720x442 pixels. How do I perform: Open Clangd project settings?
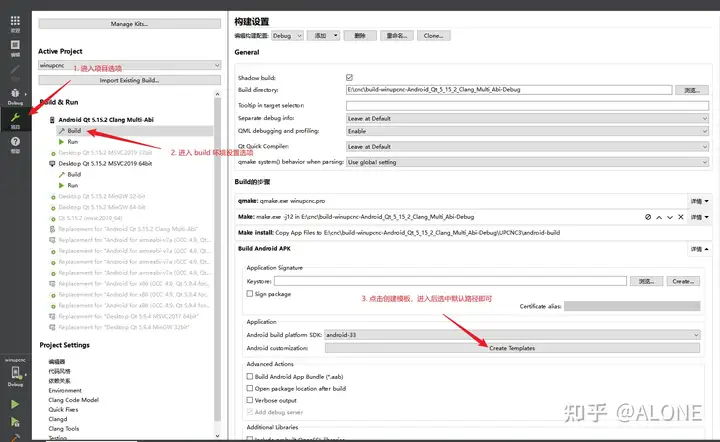click(x=58, y=420)
